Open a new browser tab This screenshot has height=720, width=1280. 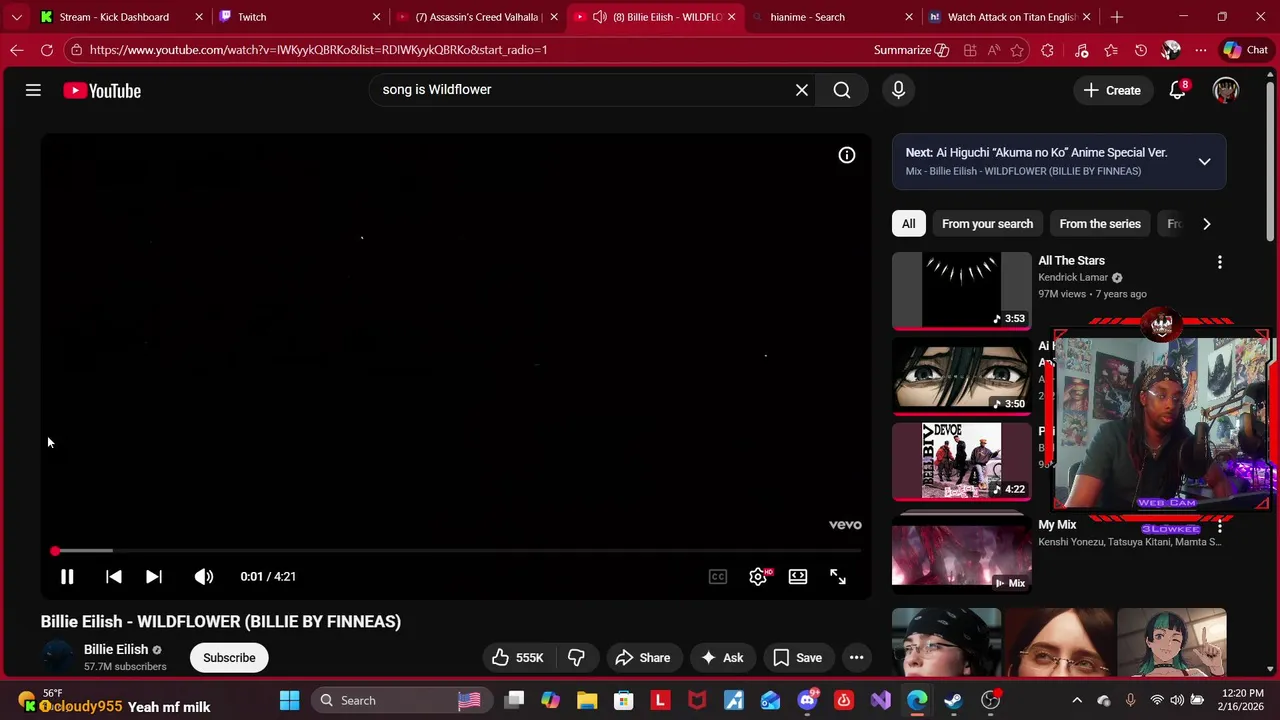pos(1117,17)
